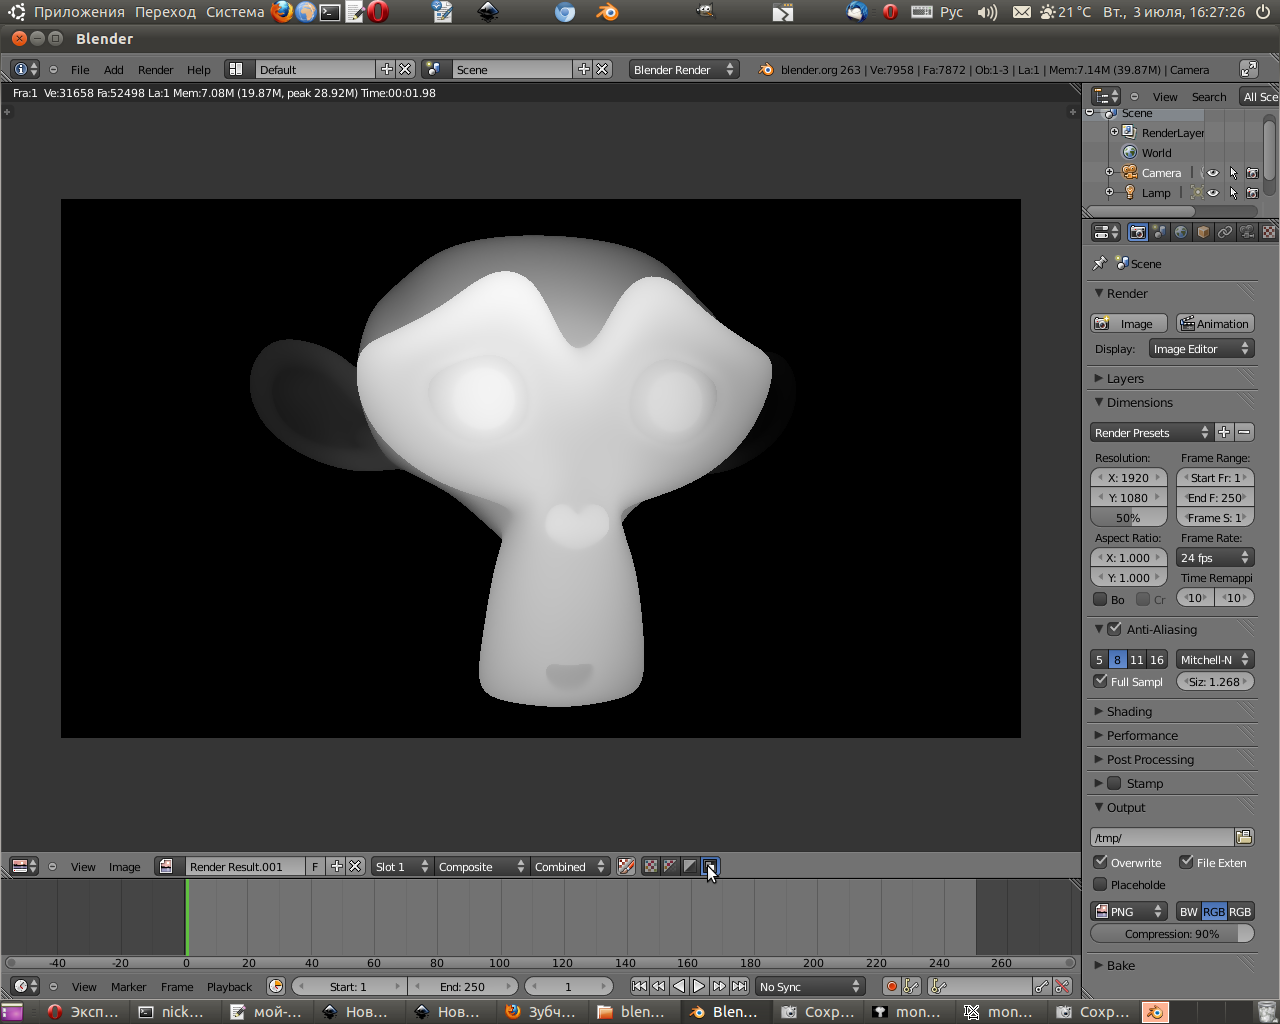Open the File menu in Blender header
The image size is (1280, 1024).
click(80, 69)
